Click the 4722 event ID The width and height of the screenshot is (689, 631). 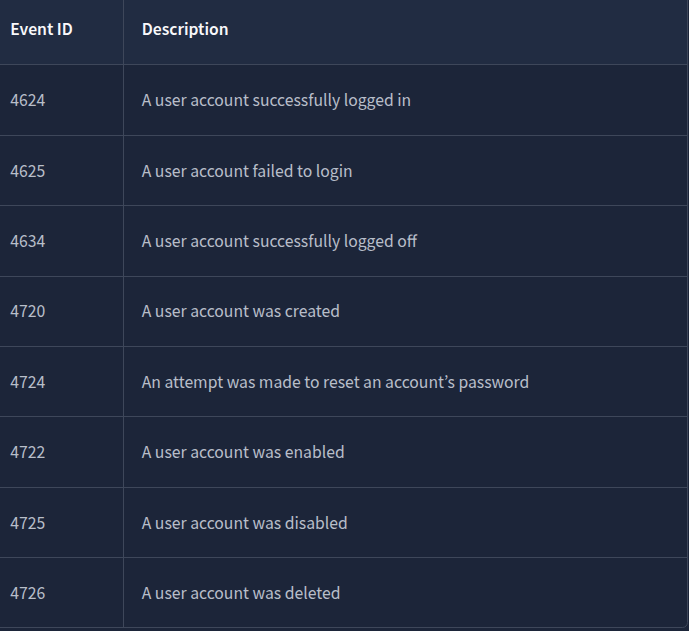tap(28, 452)
